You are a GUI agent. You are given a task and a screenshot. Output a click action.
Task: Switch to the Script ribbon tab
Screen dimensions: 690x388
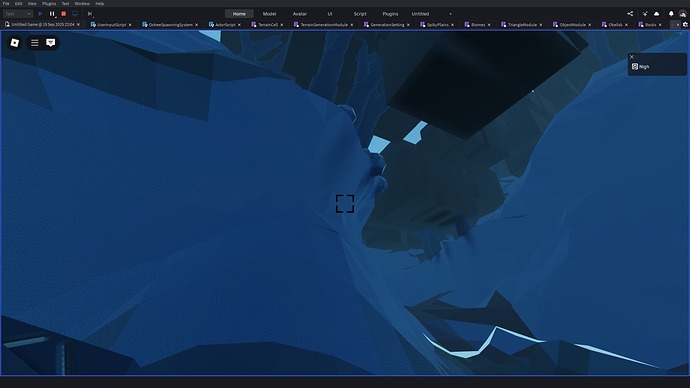360,14
